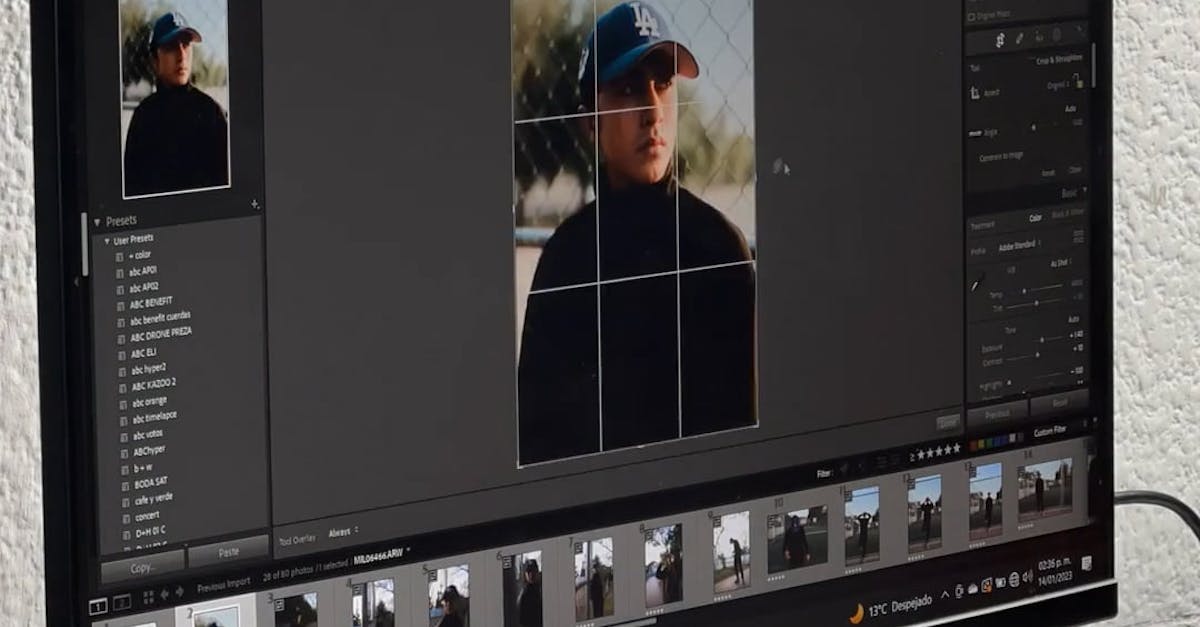Select filmstrip thumbnail number 10
1200x627 pixels.
pyautogui.click(x=796, y=540)
